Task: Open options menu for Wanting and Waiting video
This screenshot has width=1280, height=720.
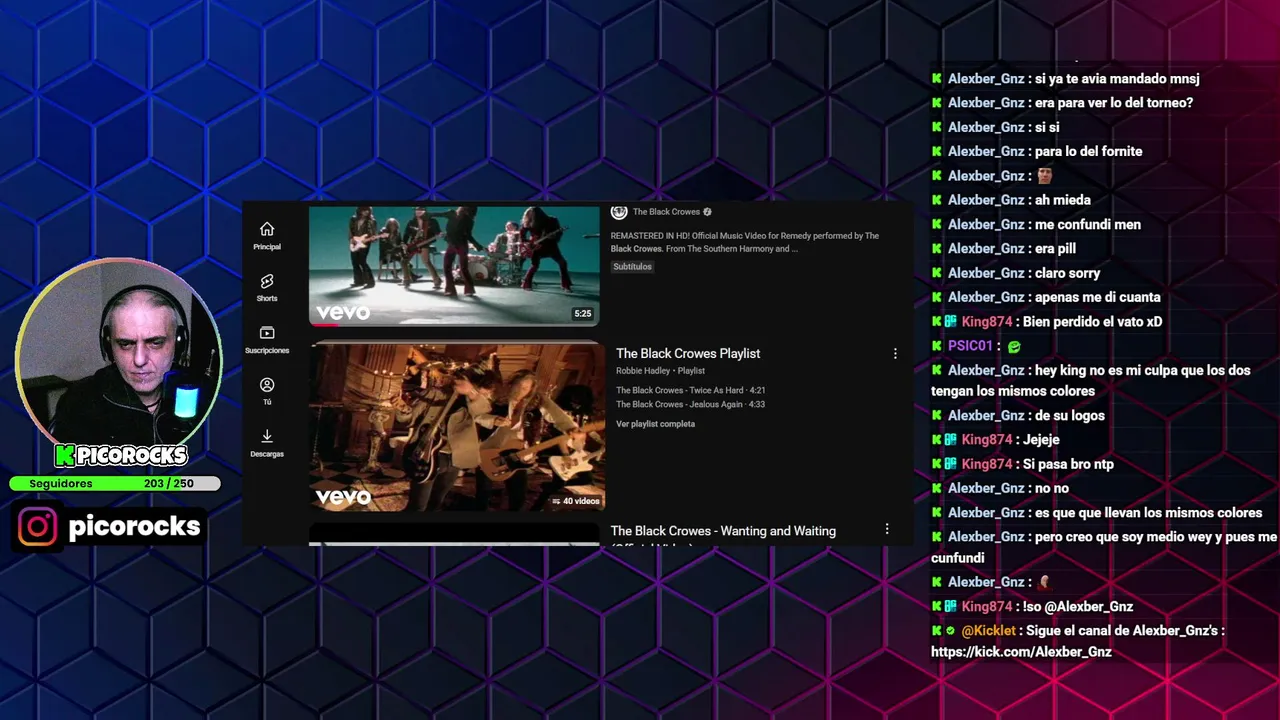Action: tap(887, 529)
